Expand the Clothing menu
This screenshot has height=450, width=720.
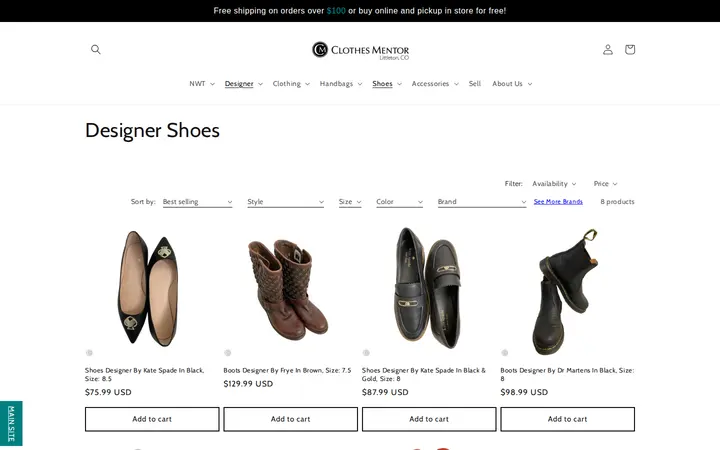tap(291, 84)
